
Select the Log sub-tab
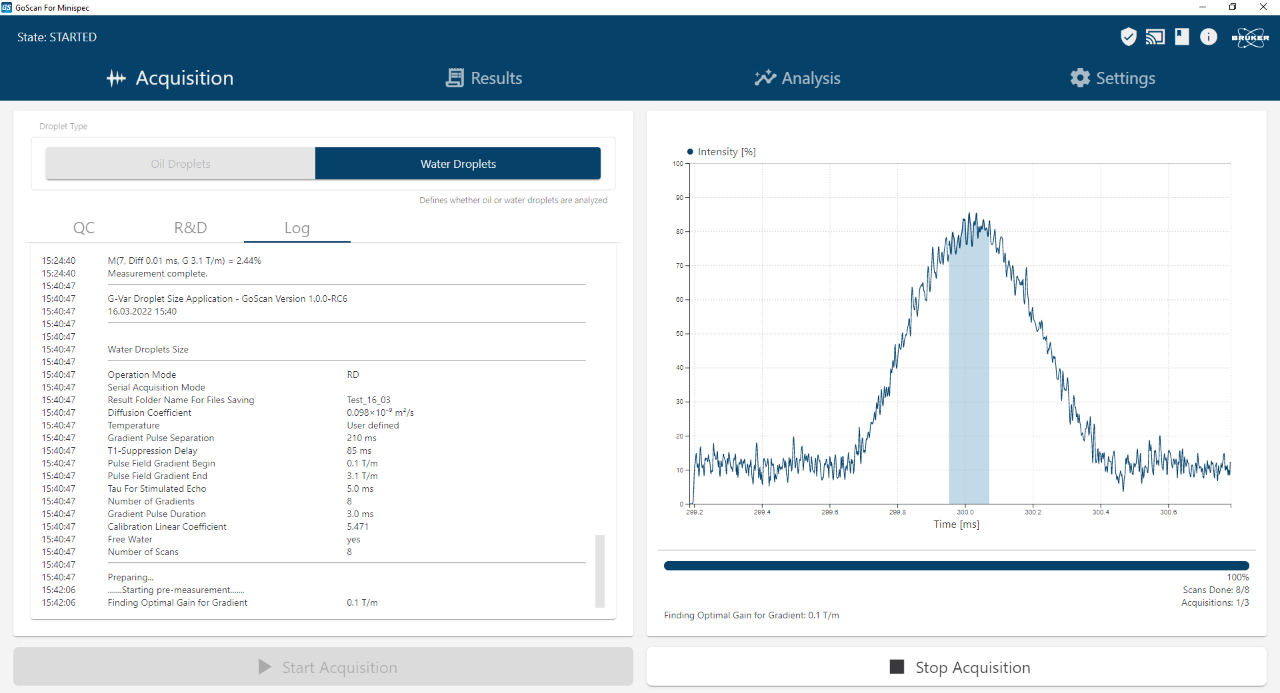pyautogui.click(x=297, y=228)
